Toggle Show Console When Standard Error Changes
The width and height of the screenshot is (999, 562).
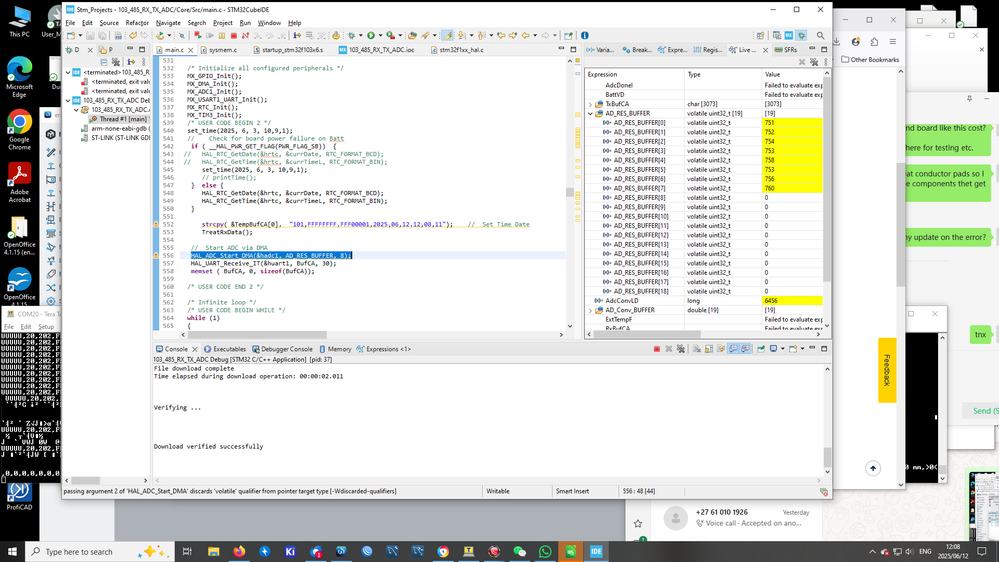click(746, 349)
